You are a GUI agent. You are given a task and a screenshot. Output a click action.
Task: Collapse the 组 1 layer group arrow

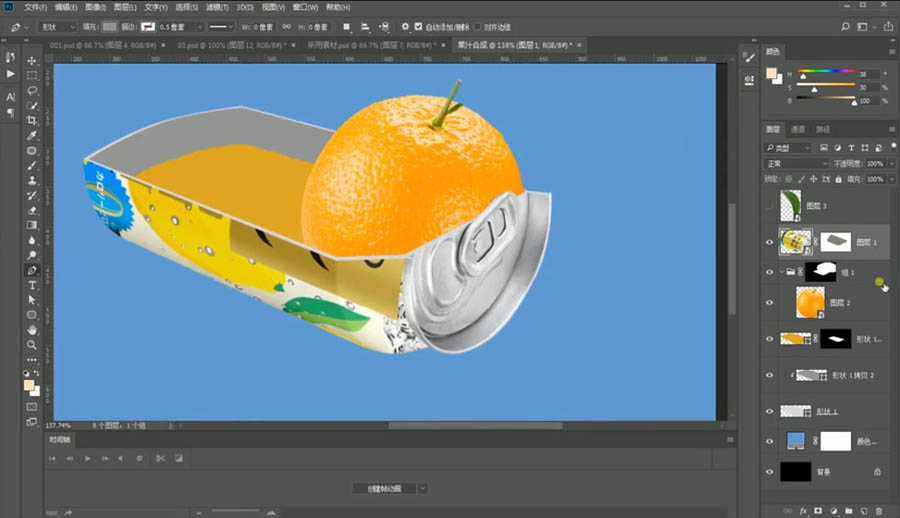pyautogui.click(x=781, y=271)
